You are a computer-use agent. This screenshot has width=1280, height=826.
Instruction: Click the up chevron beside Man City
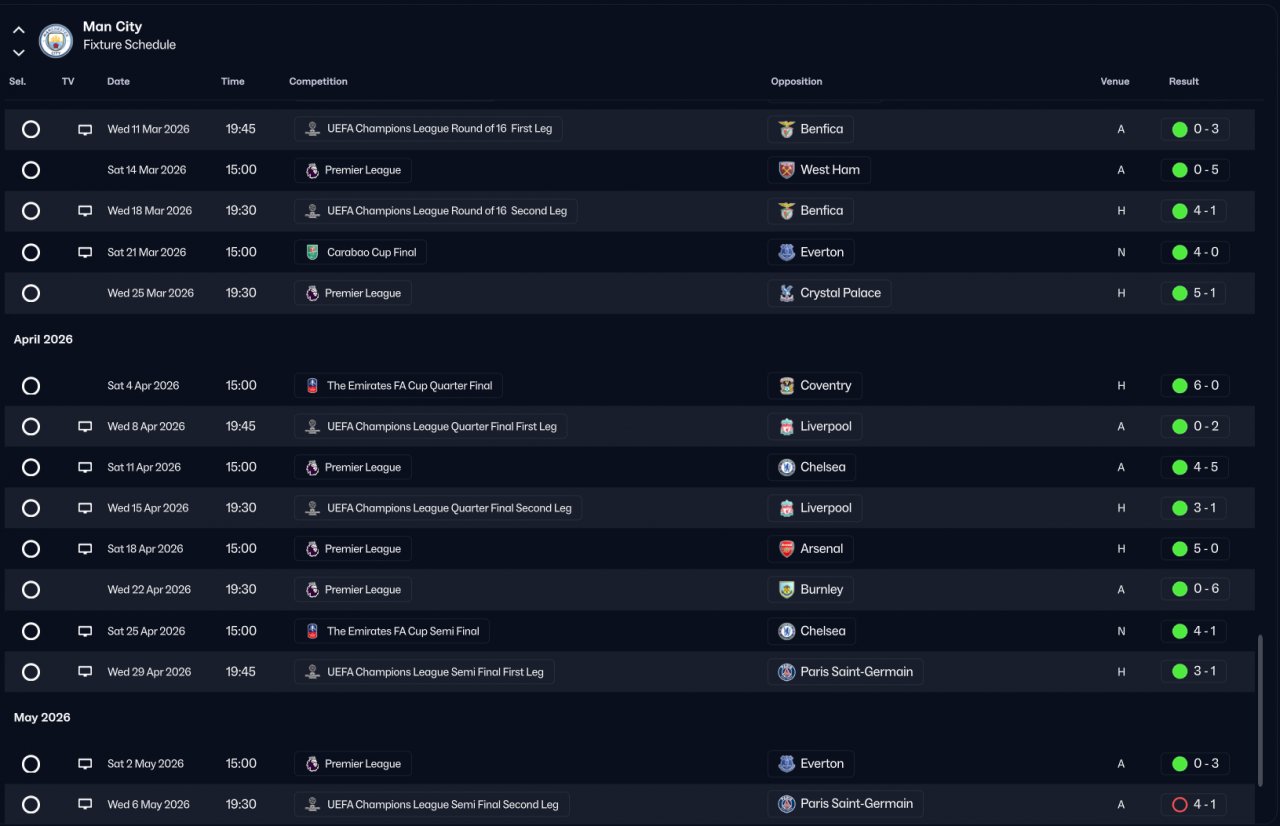coord(18,30)
